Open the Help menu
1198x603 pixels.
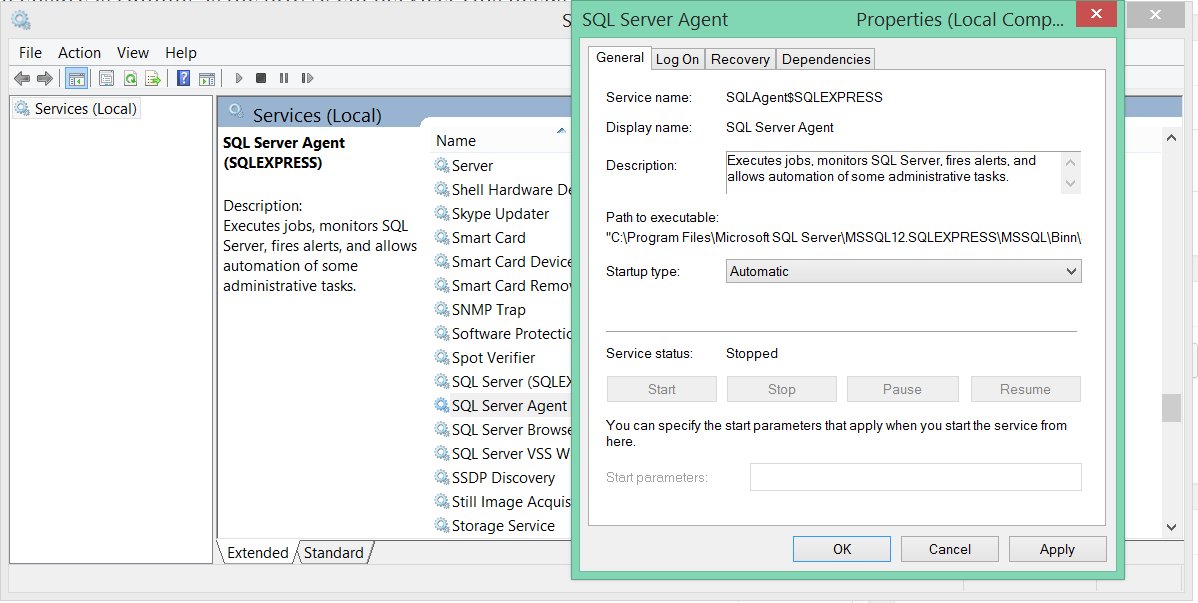tap(181, 53)
